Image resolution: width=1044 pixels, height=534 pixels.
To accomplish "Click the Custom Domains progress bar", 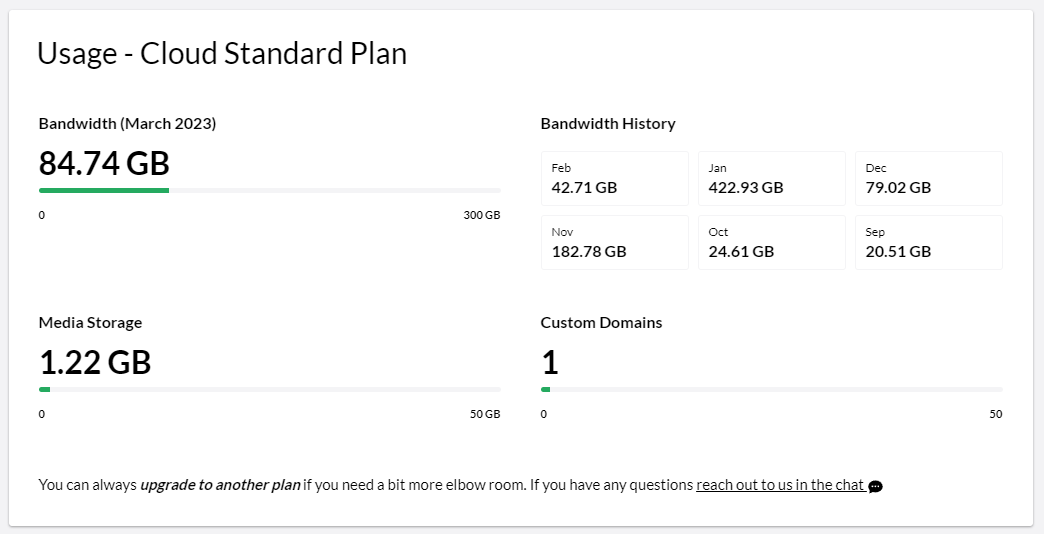I will coord(772,390).
